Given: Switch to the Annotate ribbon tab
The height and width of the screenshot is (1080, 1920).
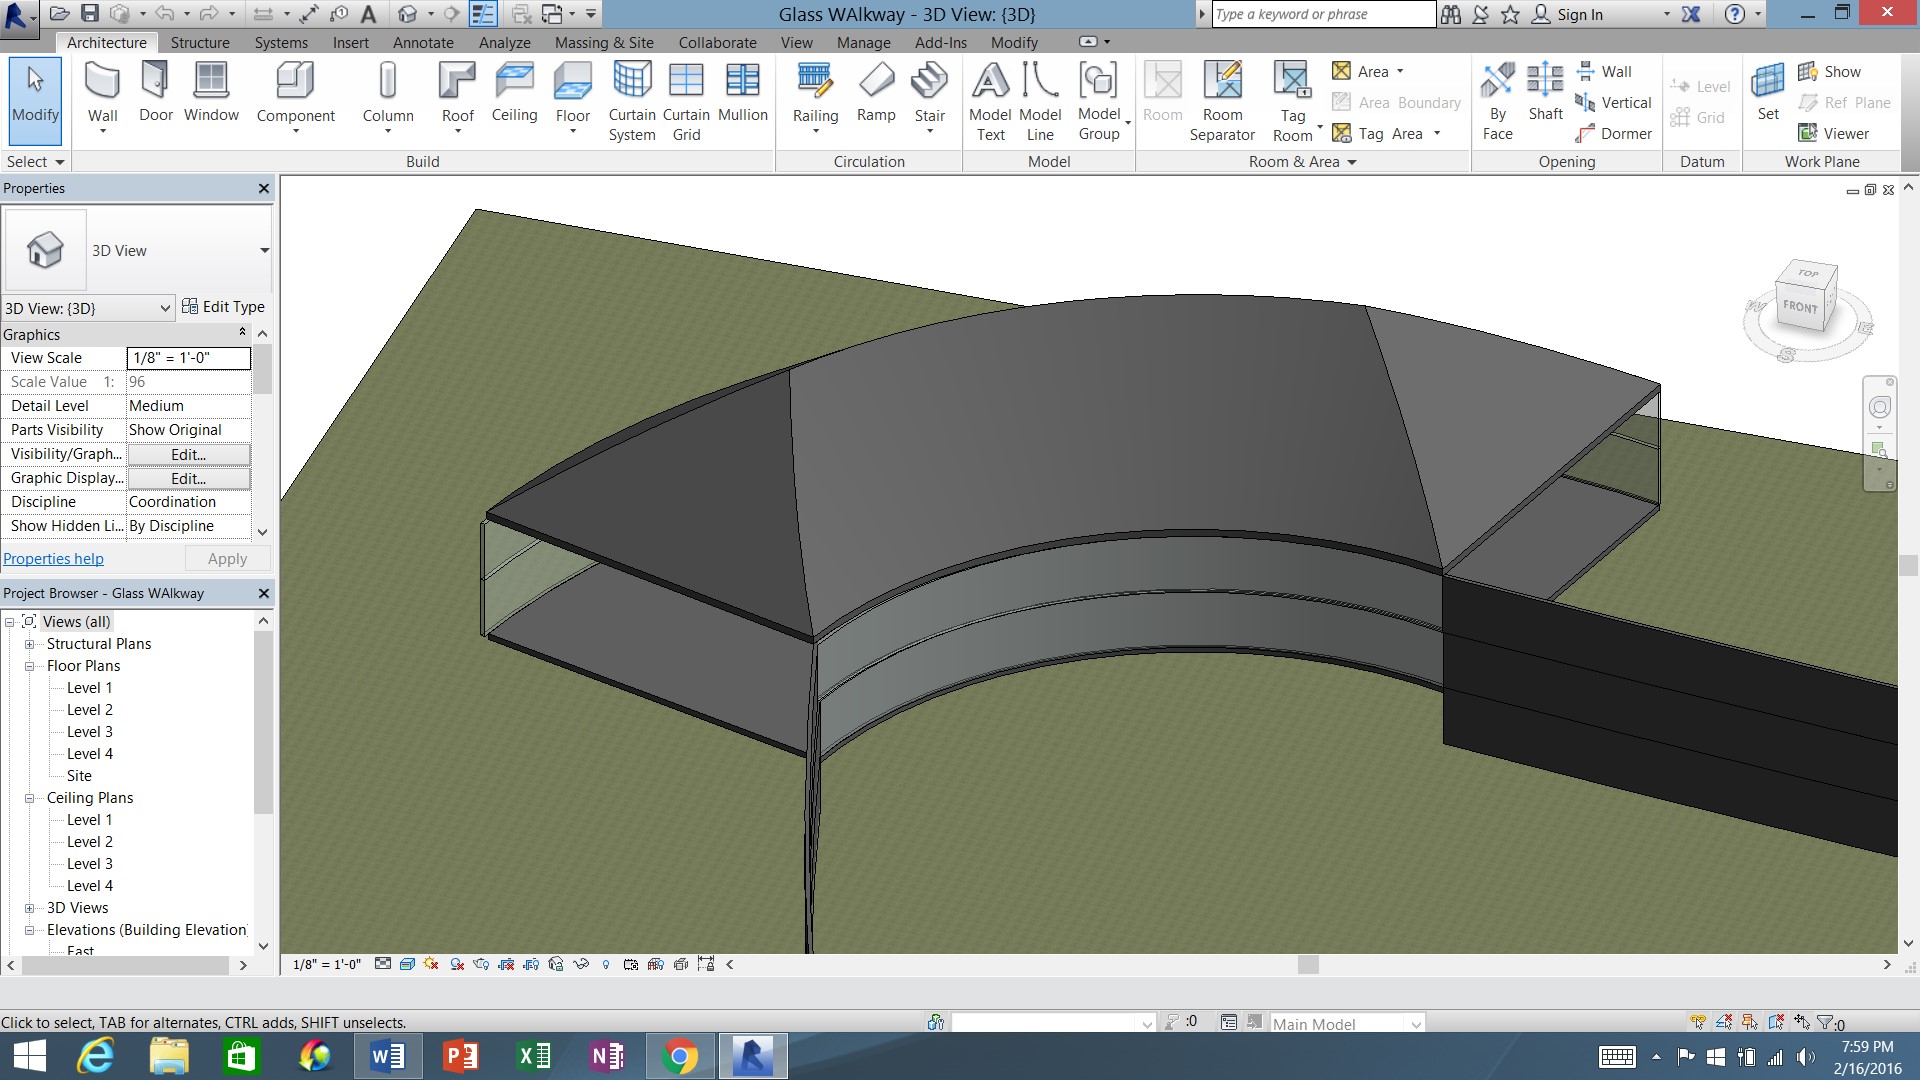Looking at the screenshot, I should pyautogui.click(x=423, y=43).
